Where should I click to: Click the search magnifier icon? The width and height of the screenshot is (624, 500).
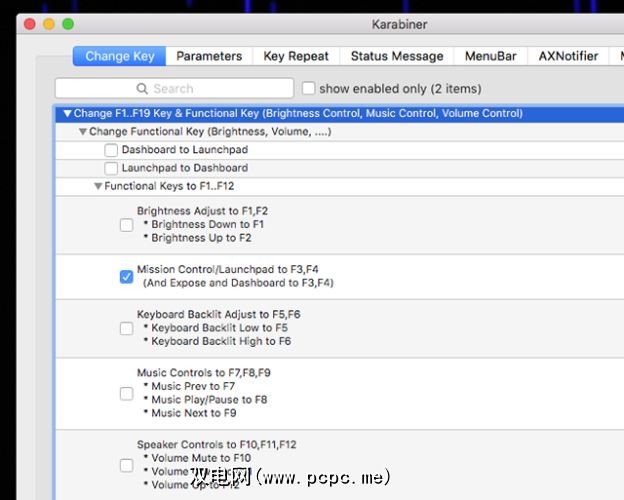coord(142,88)
